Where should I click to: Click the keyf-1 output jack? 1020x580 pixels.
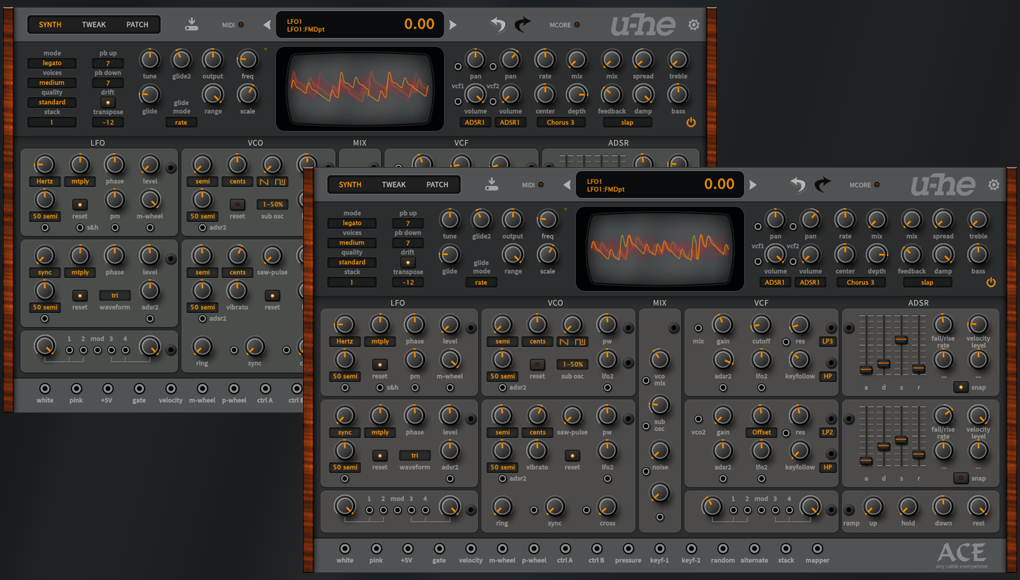tap(660, 549)
